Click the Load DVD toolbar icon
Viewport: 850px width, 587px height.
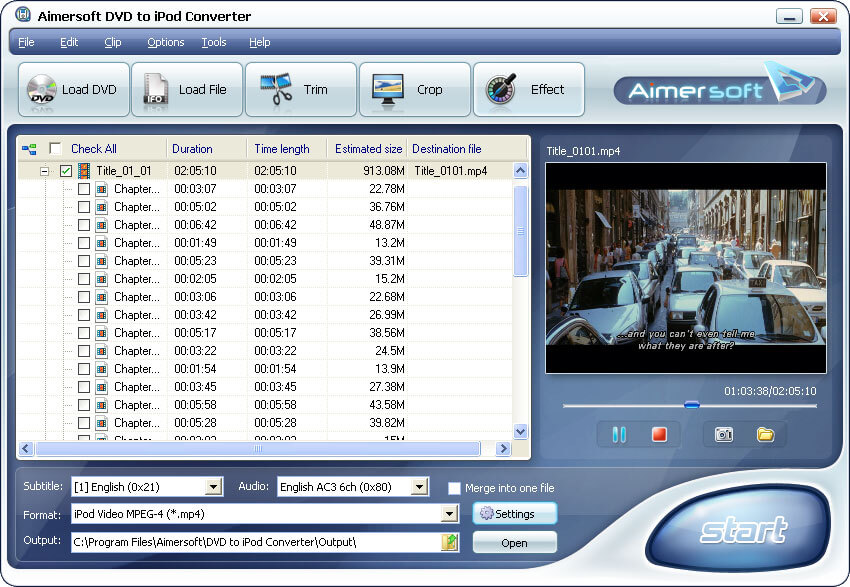[x=42, y=90]
